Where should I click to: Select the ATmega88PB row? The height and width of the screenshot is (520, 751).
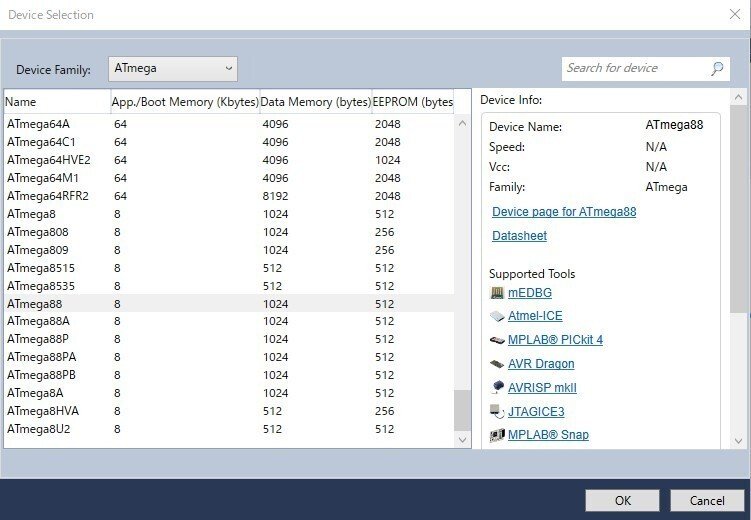coord(229,375)
